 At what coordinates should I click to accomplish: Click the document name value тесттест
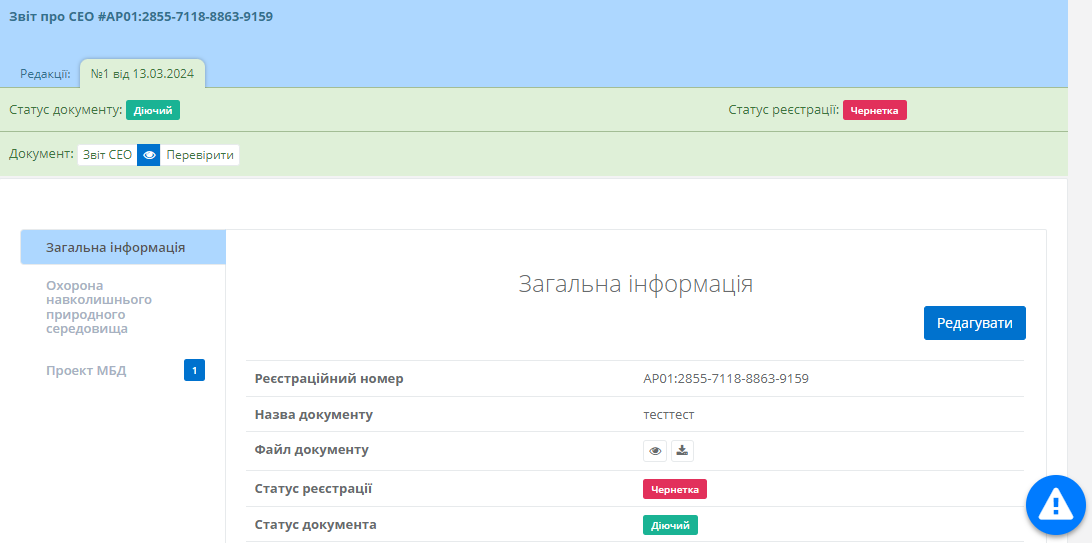668,414
